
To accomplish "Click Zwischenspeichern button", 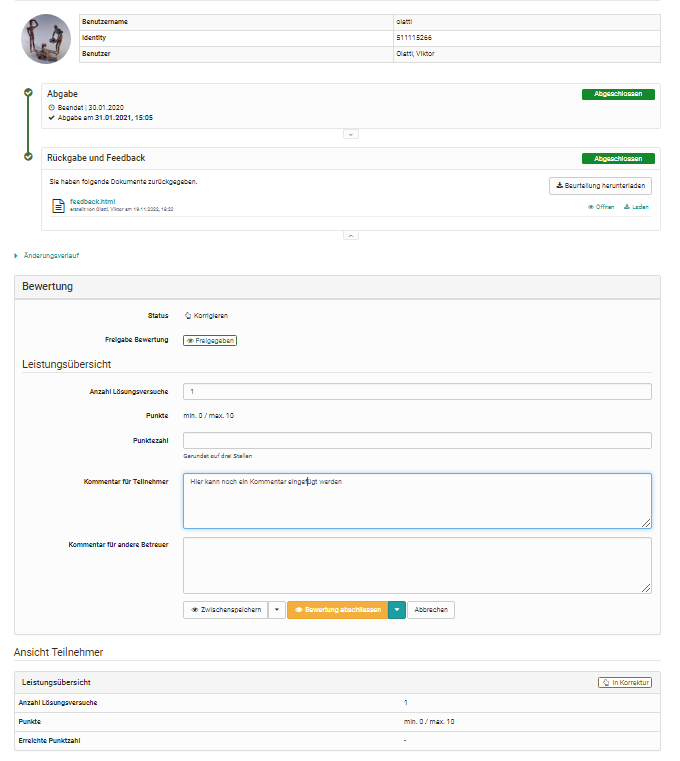I will pyautogui.click(x=225, y=609).
